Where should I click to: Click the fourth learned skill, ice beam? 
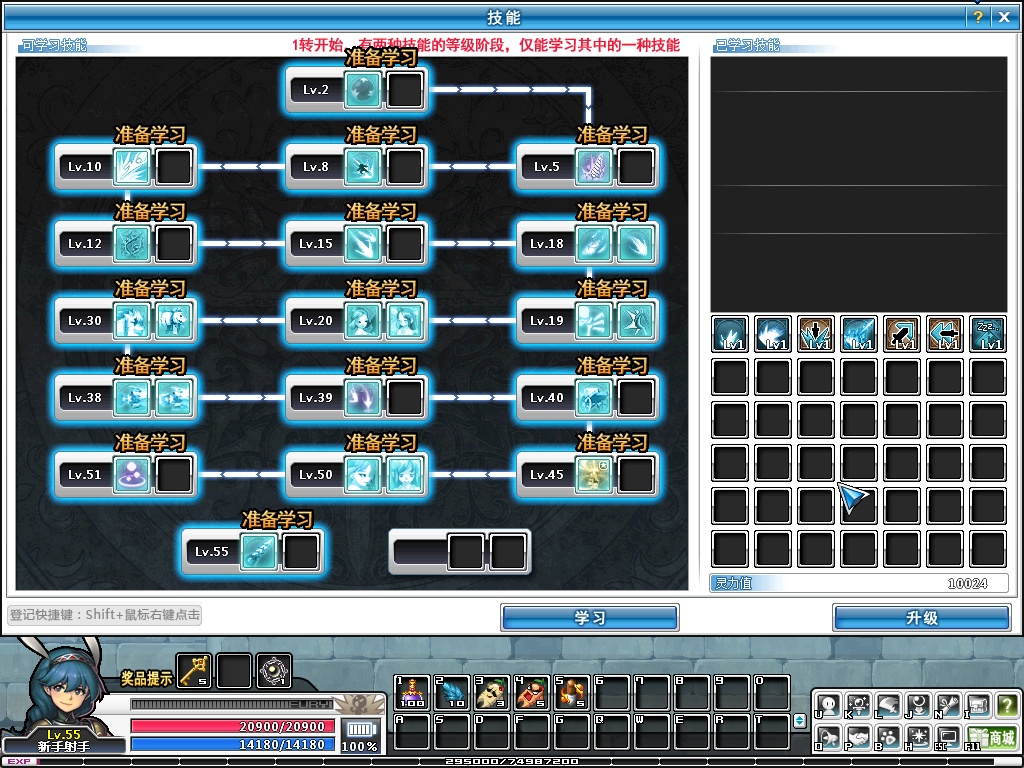[x=858, y=334]
